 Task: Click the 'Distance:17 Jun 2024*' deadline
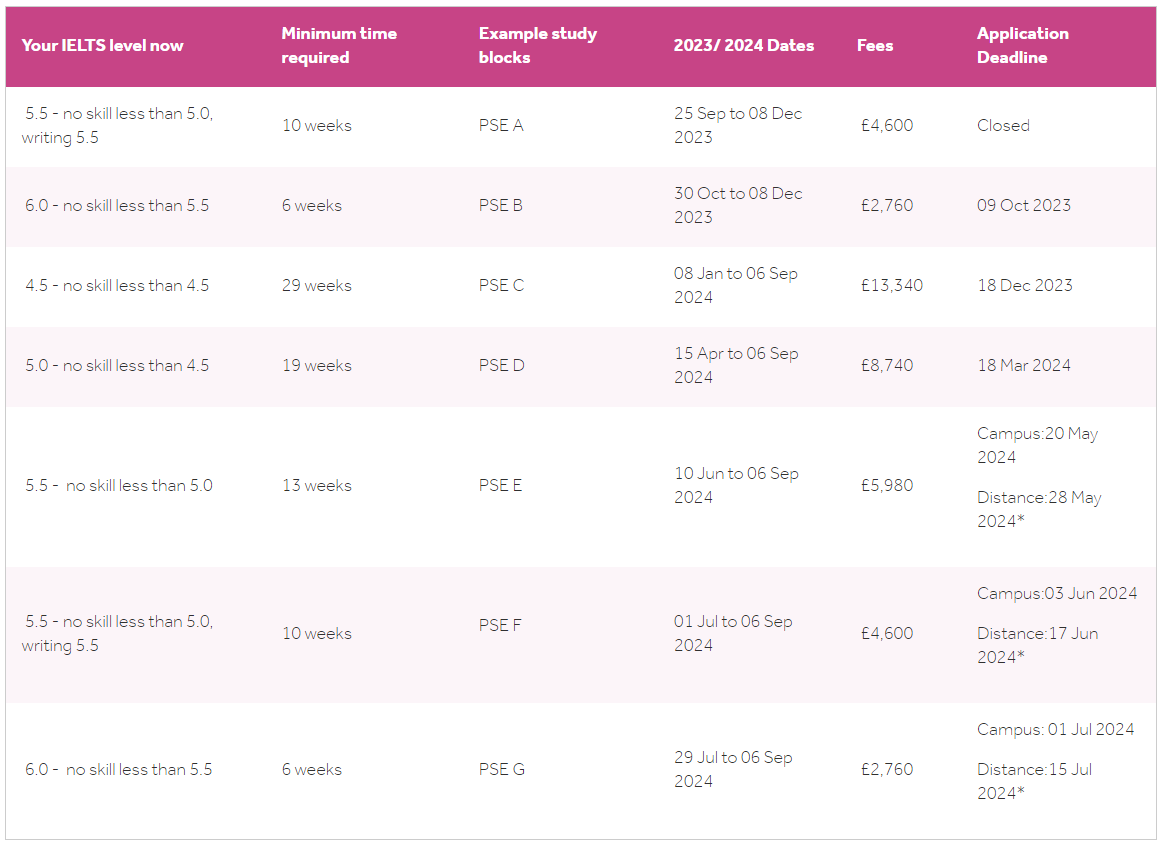coord(1038,645)
